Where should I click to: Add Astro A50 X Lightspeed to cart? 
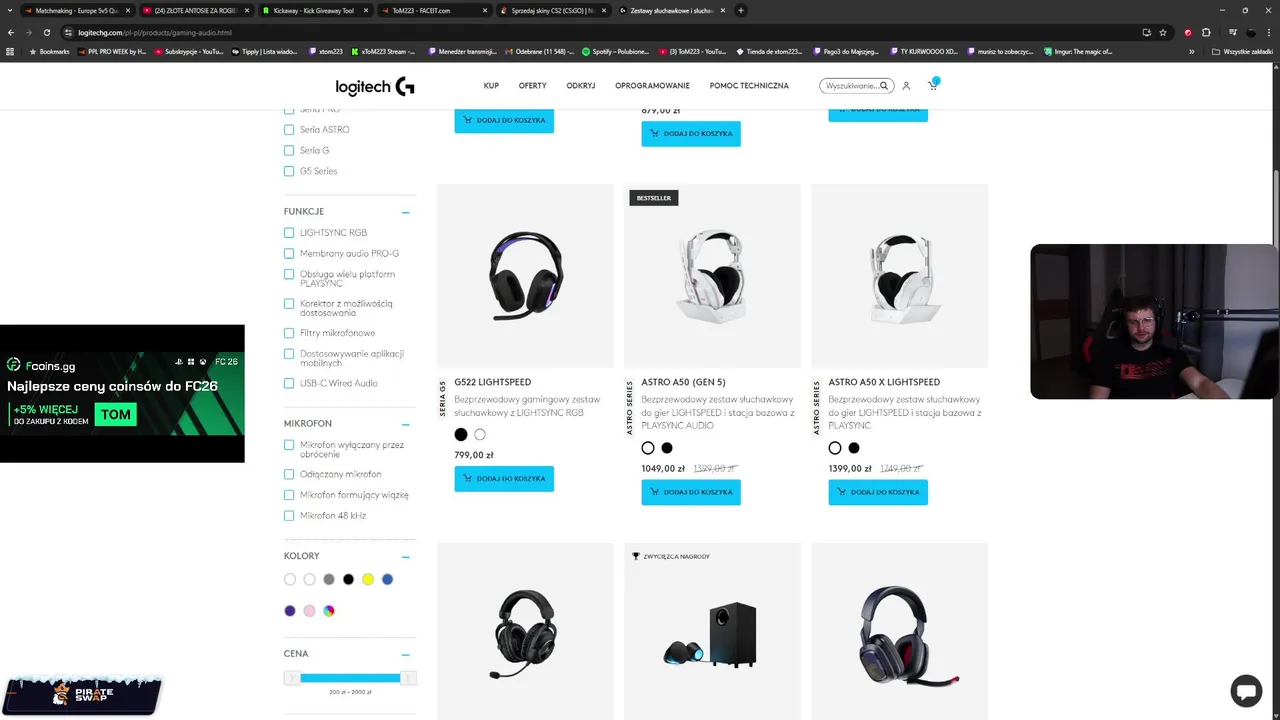(x=878, y=492)
